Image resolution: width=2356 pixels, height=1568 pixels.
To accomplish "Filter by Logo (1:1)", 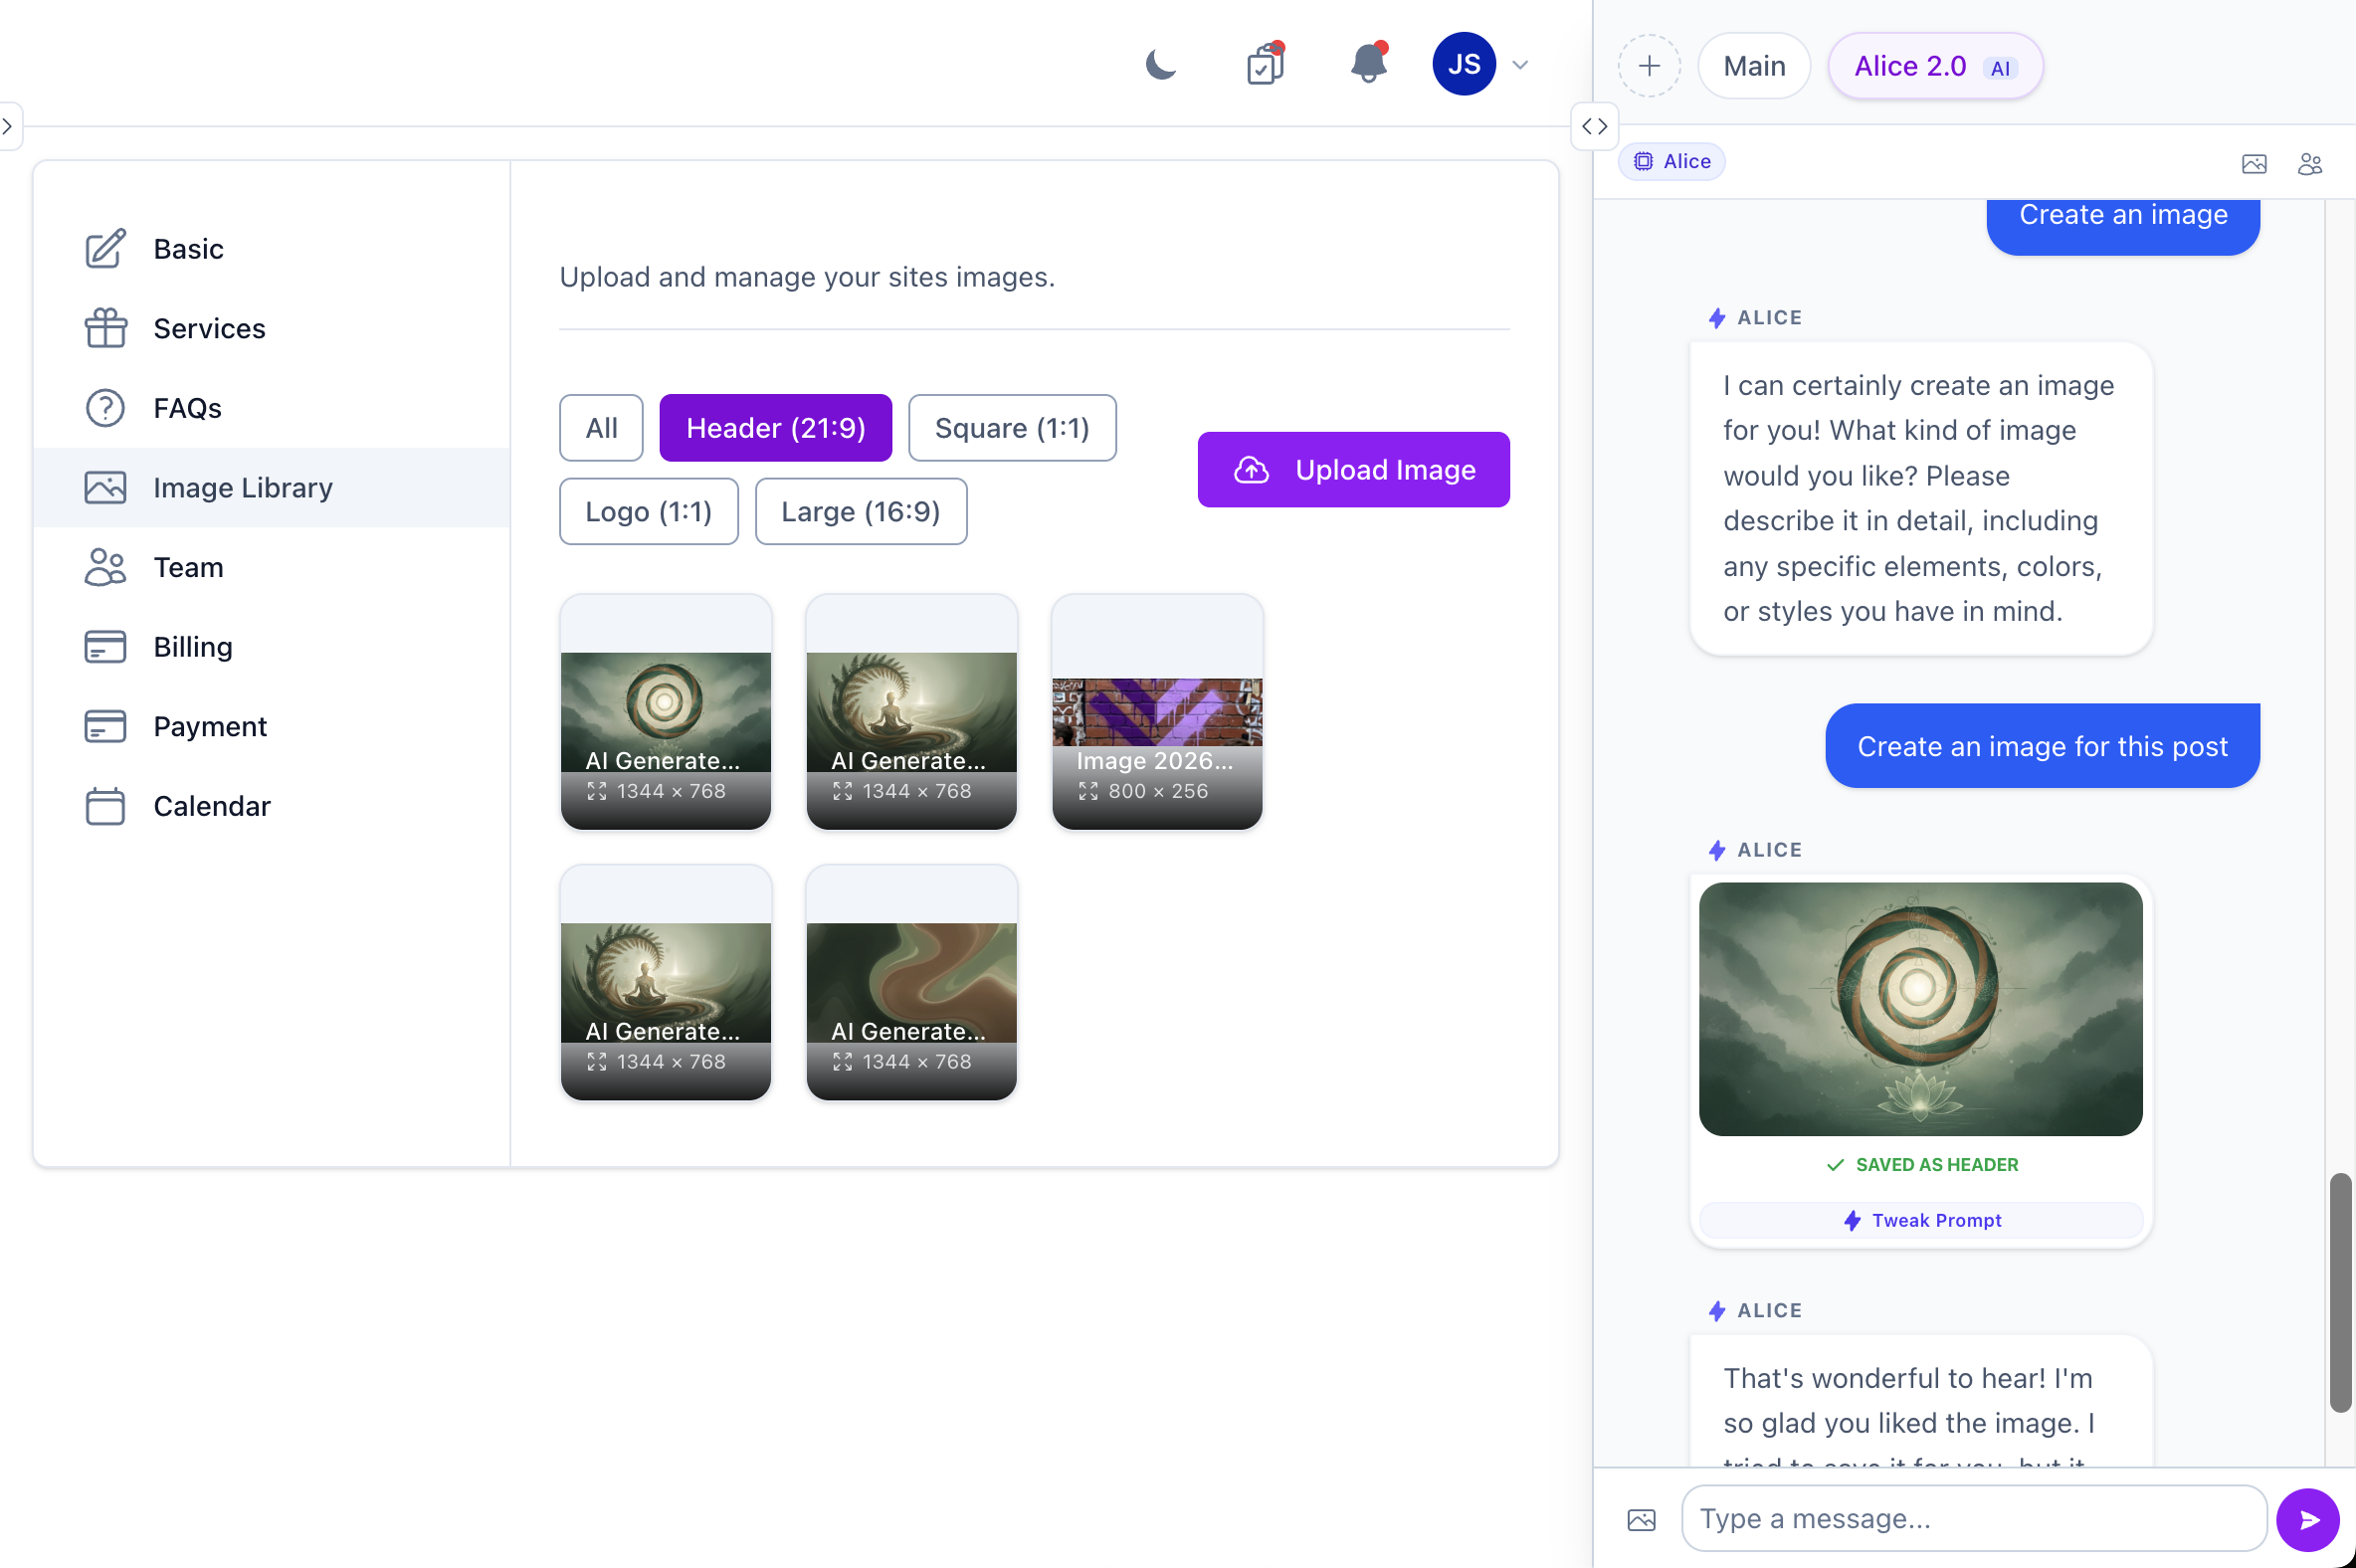I will 648,512.
